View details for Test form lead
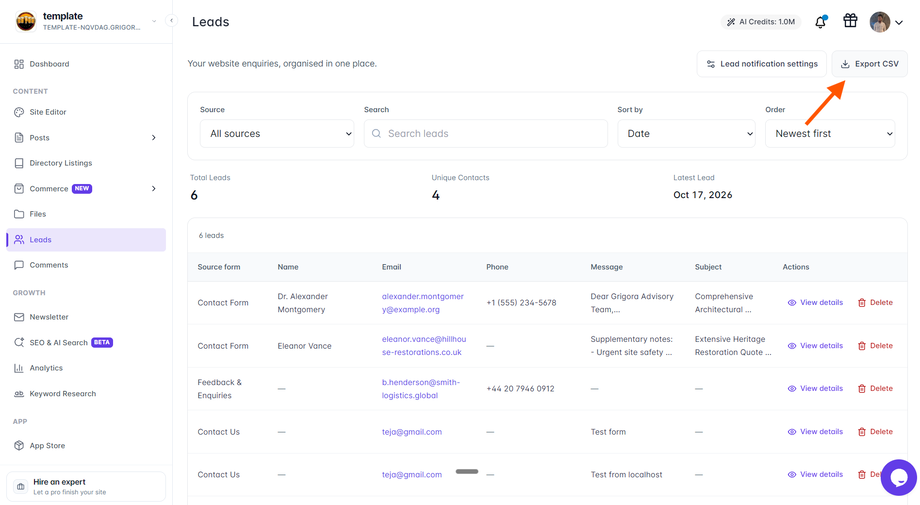This screenshot has width=920, height=505. click(815, 432)
